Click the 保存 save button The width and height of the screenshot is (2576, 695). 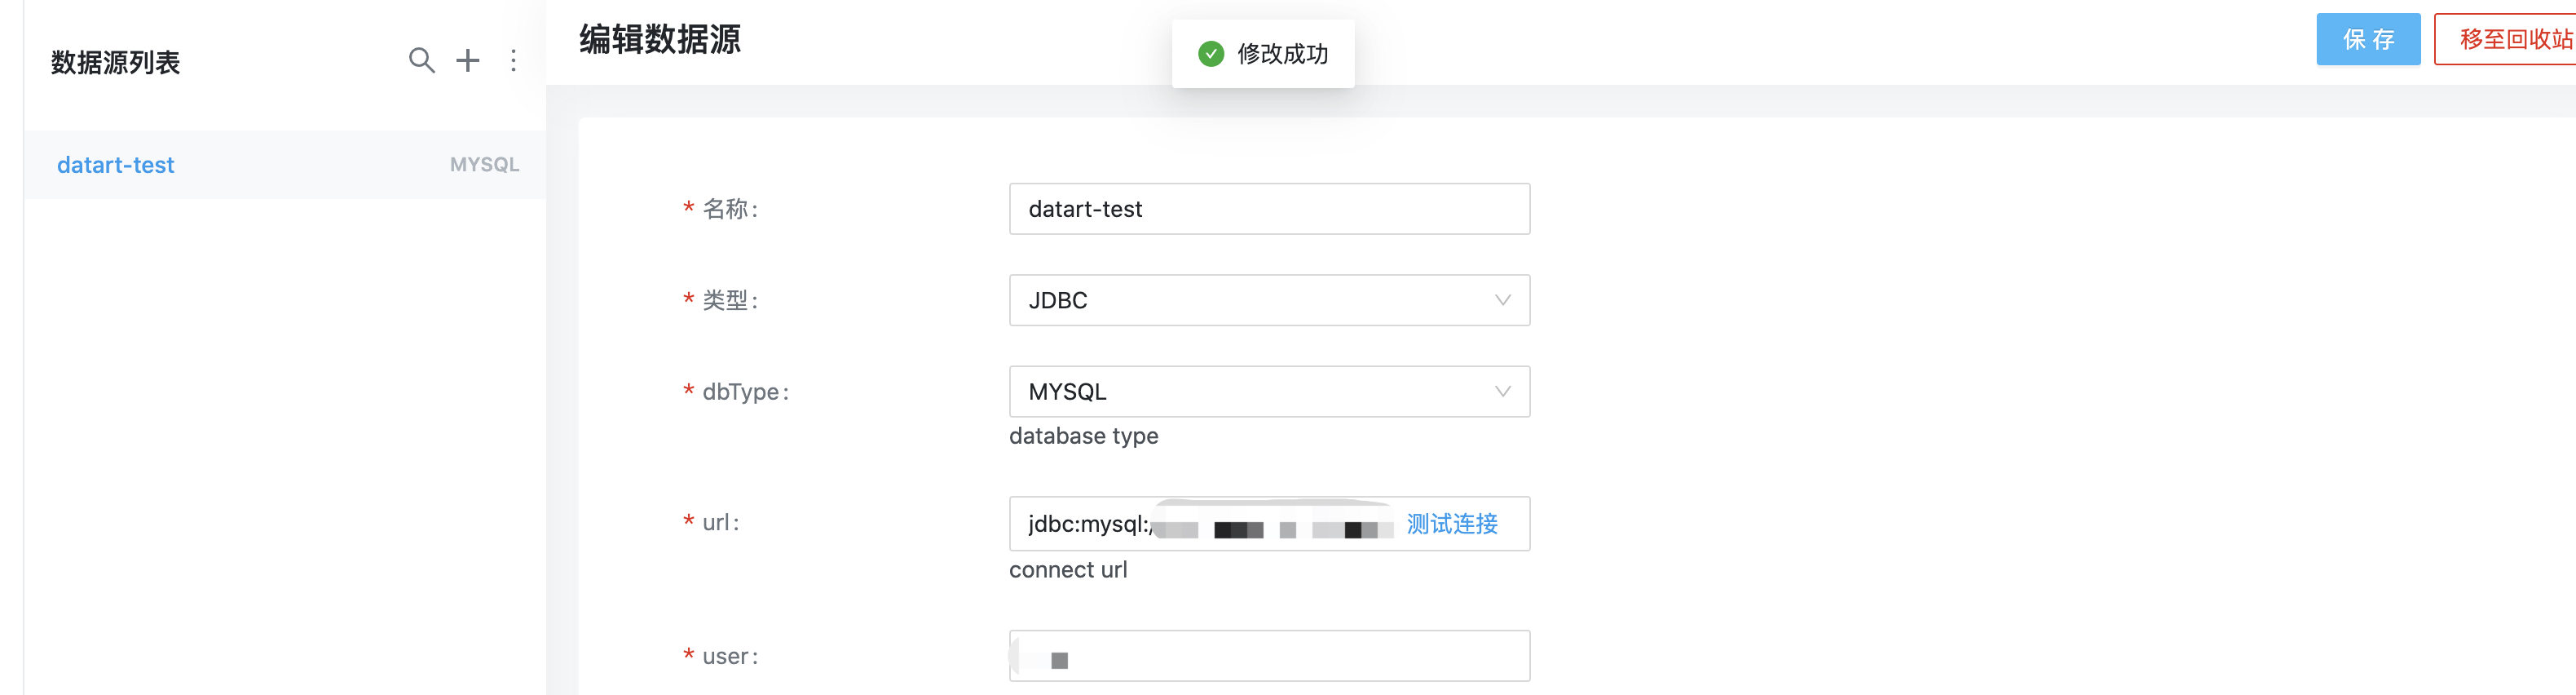2367,39
